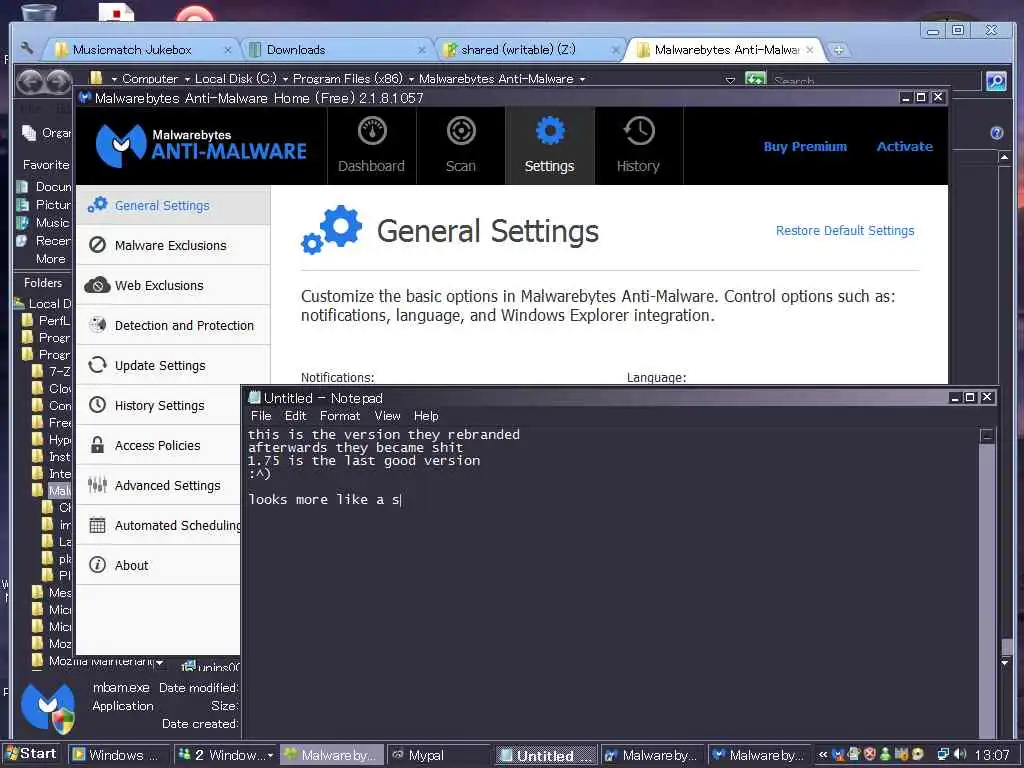The image size is (1024, 768).
Task: Open History Settings section
Action: tap(159, 406)
